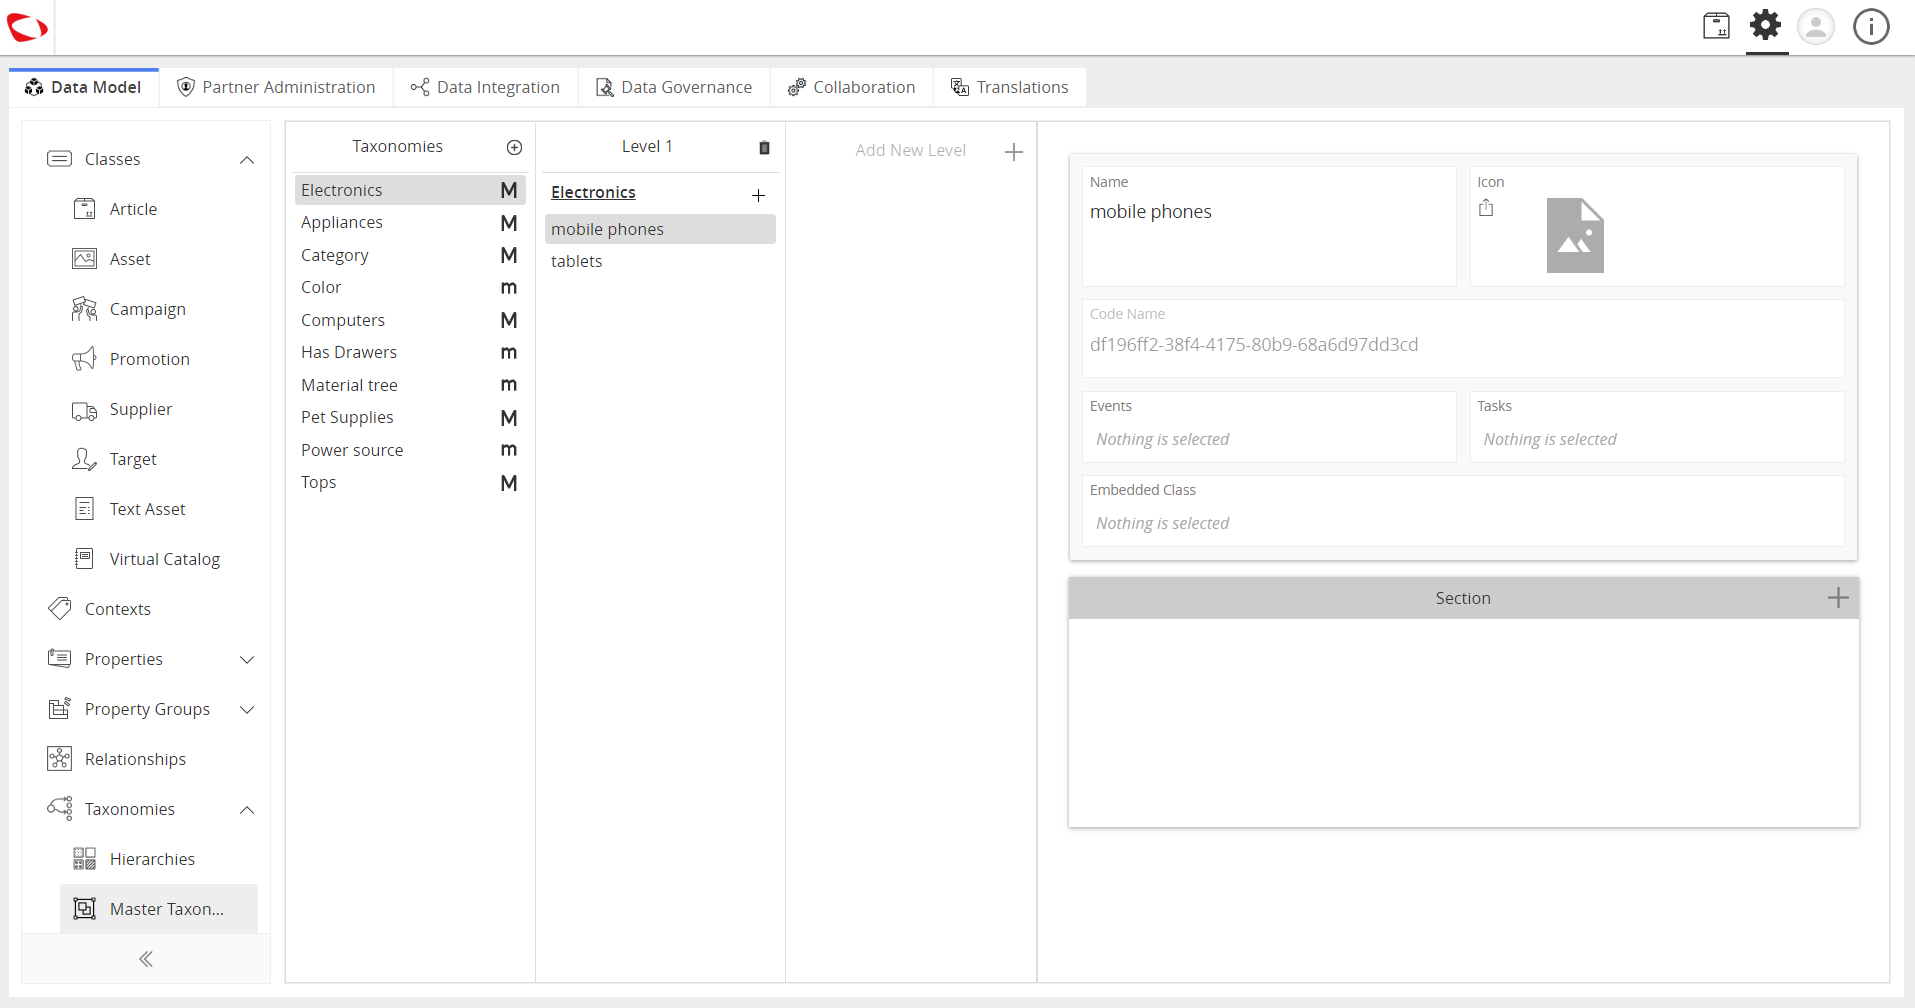Click the M badge beside Appliances
Viewport: 1915px width, 1008px height.
[x=509, y=223]
